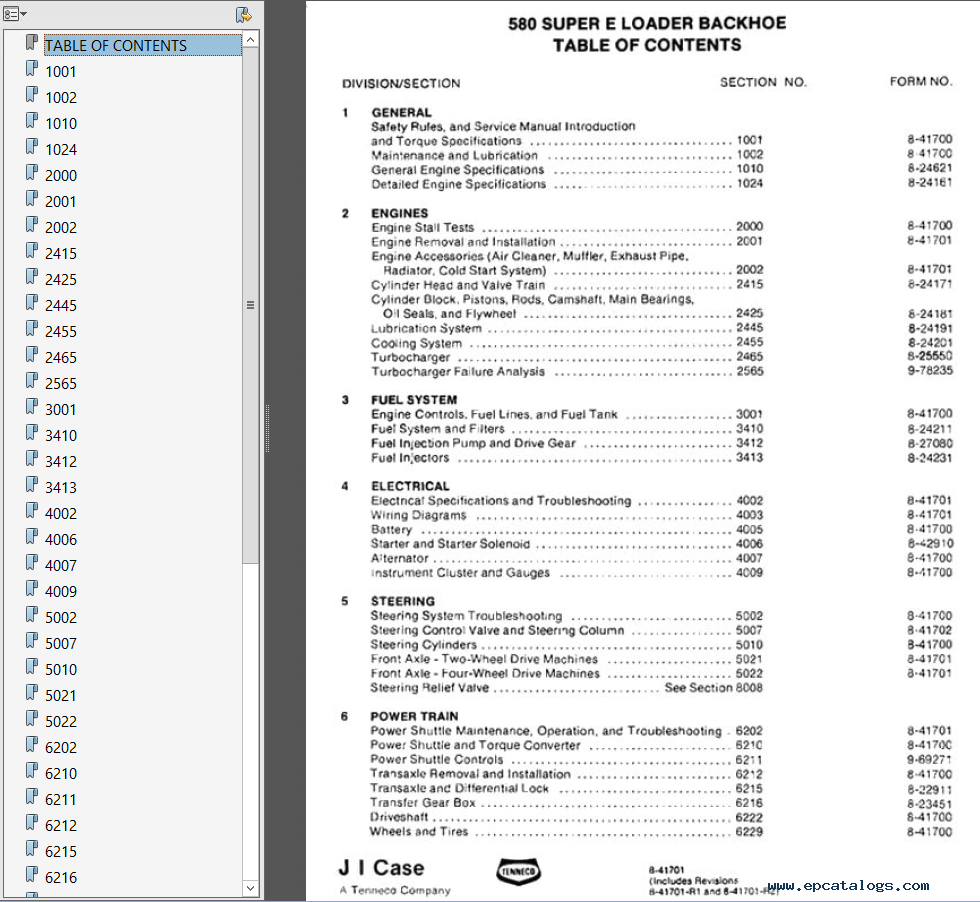The width and height of the screenshot is (980, 902).
Task: Click the 'ELECTRICAL' division heading
Action: point(410,486)
